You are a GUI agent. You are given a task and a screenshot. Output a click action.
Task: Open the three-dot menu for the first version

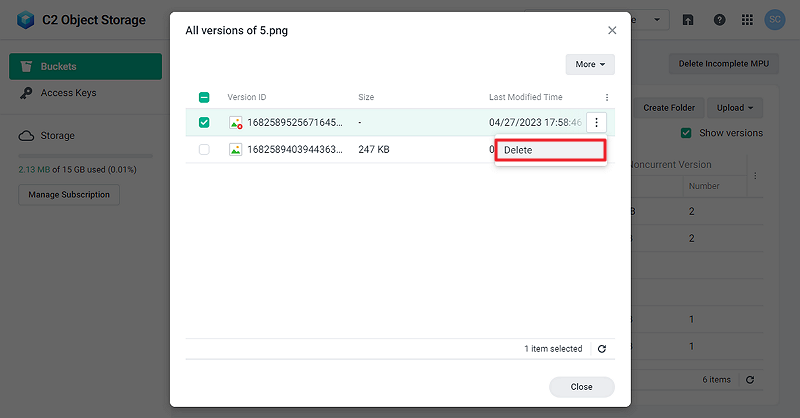tap(596, 122)
